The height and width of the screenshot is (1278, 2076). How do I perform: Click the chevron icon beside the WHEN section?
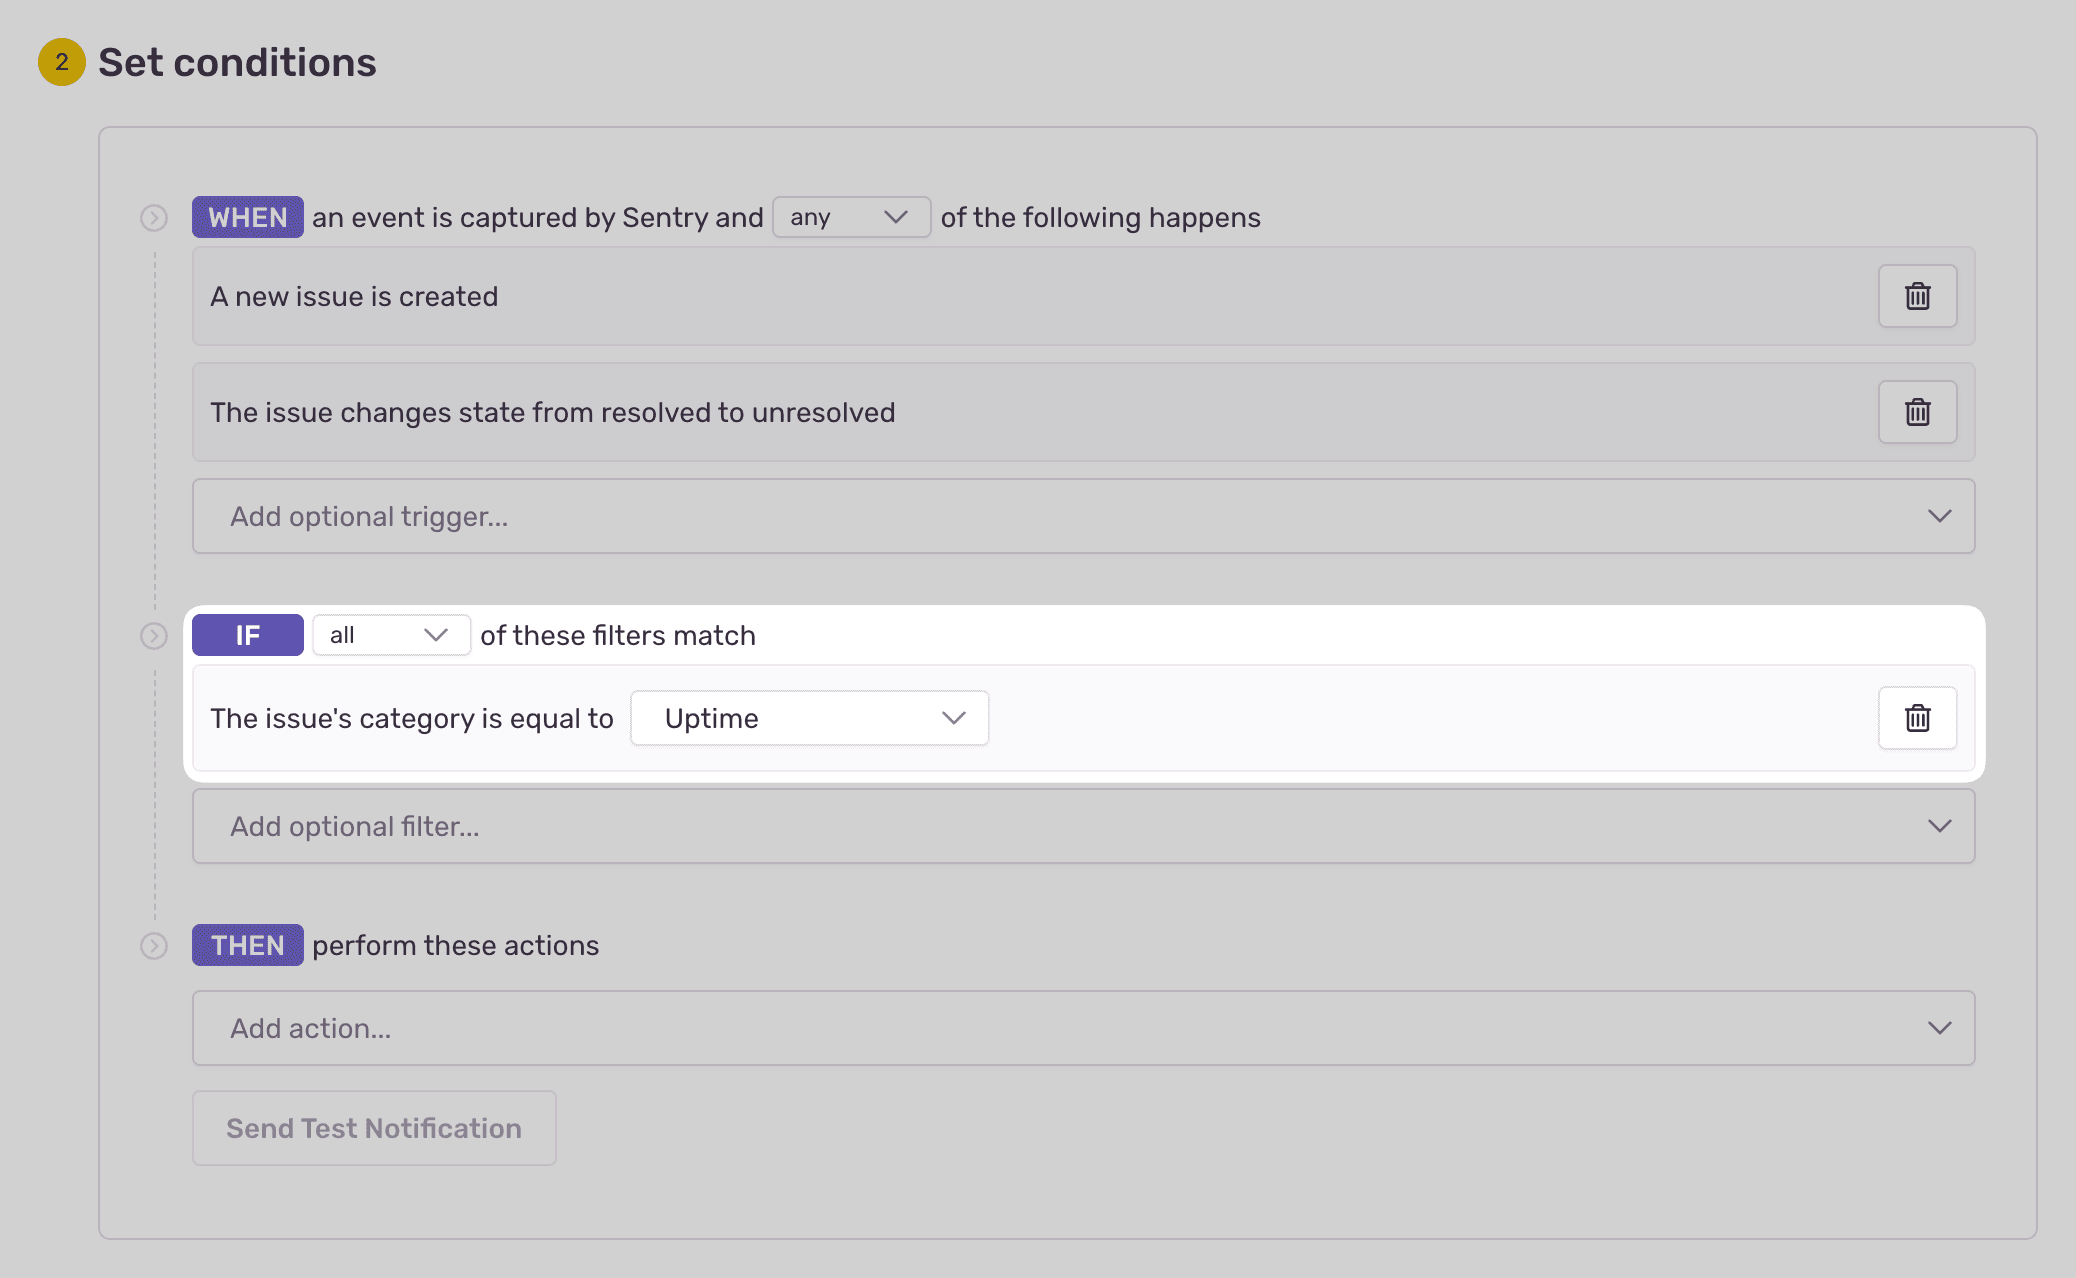coord(154,217)
